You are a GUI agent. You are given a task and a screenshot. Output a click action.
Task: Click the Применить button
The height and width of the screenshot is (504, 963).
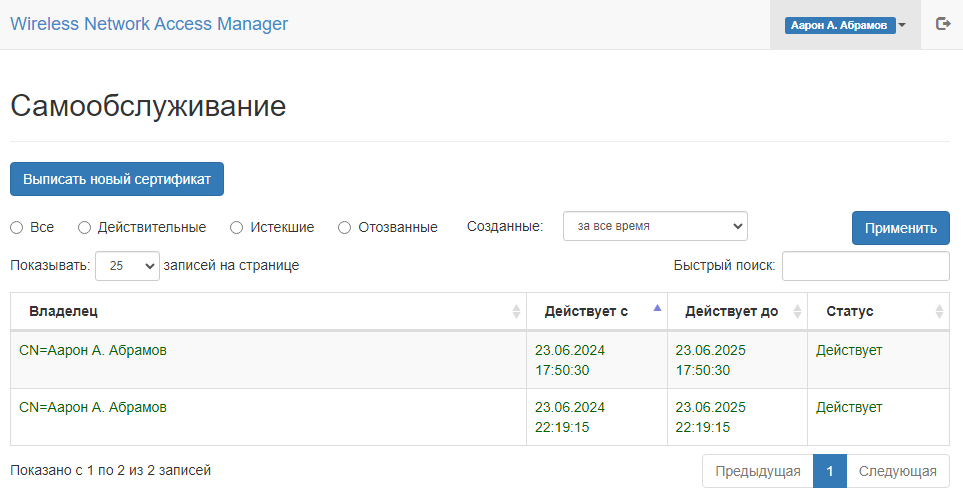[x=900, y=228]
